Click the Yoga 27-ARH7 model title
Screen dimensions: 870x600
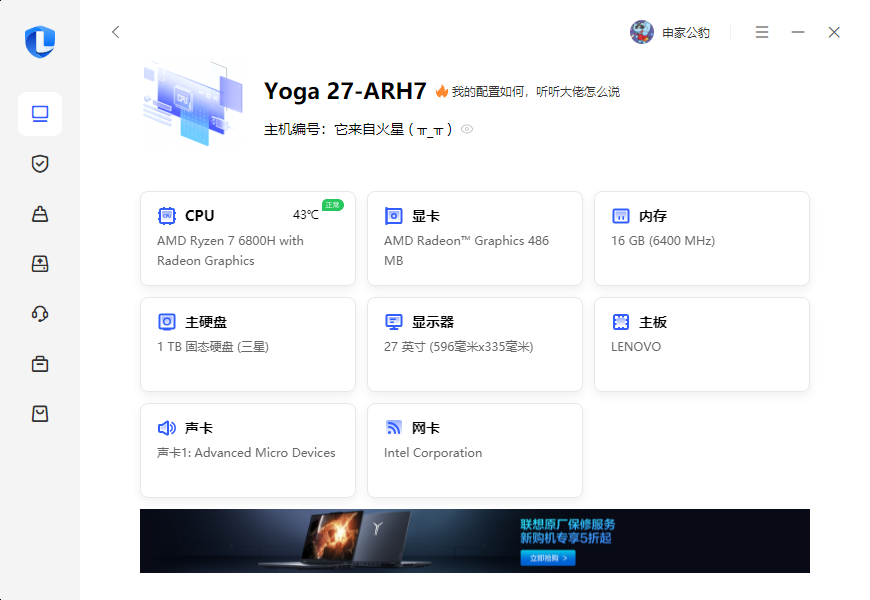click(345, 91)
